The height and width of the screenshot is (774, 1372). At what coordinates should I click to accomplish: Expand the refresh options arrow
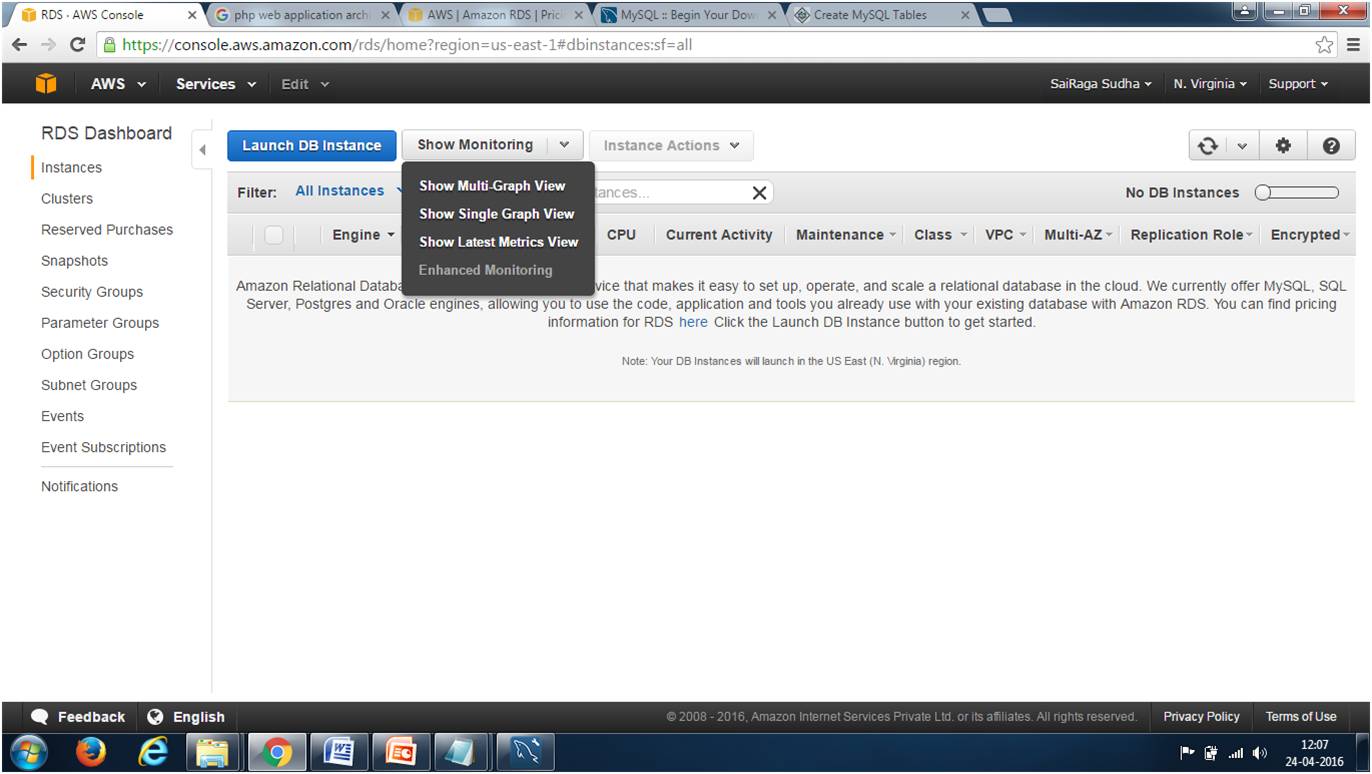[1242, 146]
